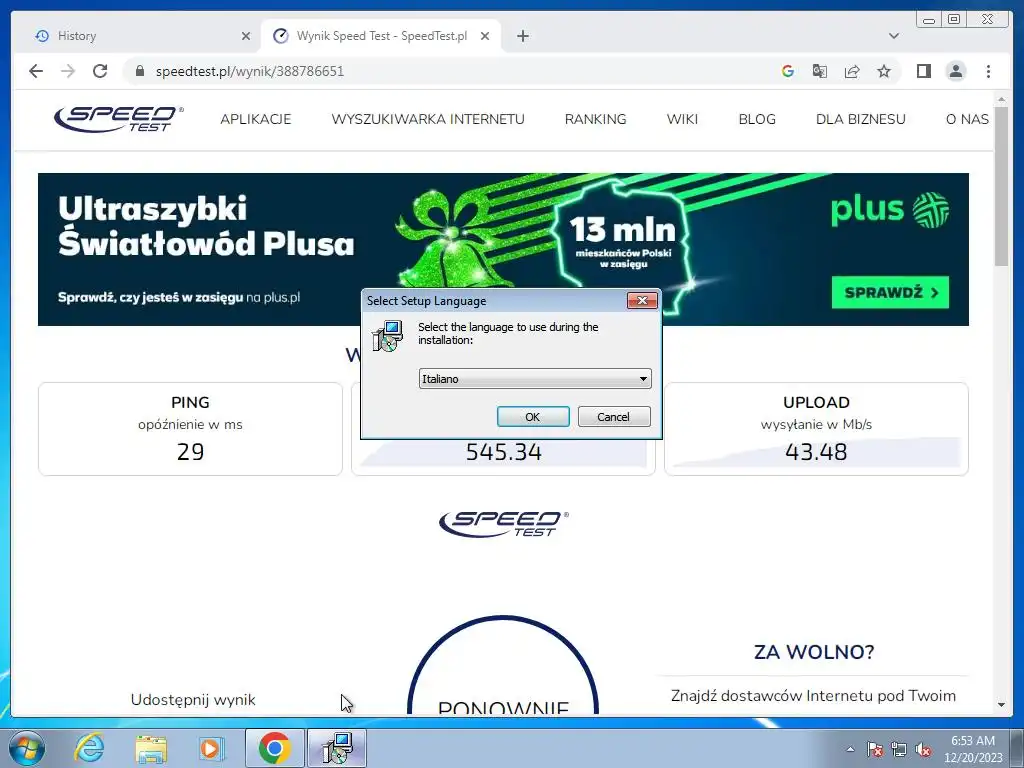
Task: Show hidden tray icons arrow
Action: 850,749
